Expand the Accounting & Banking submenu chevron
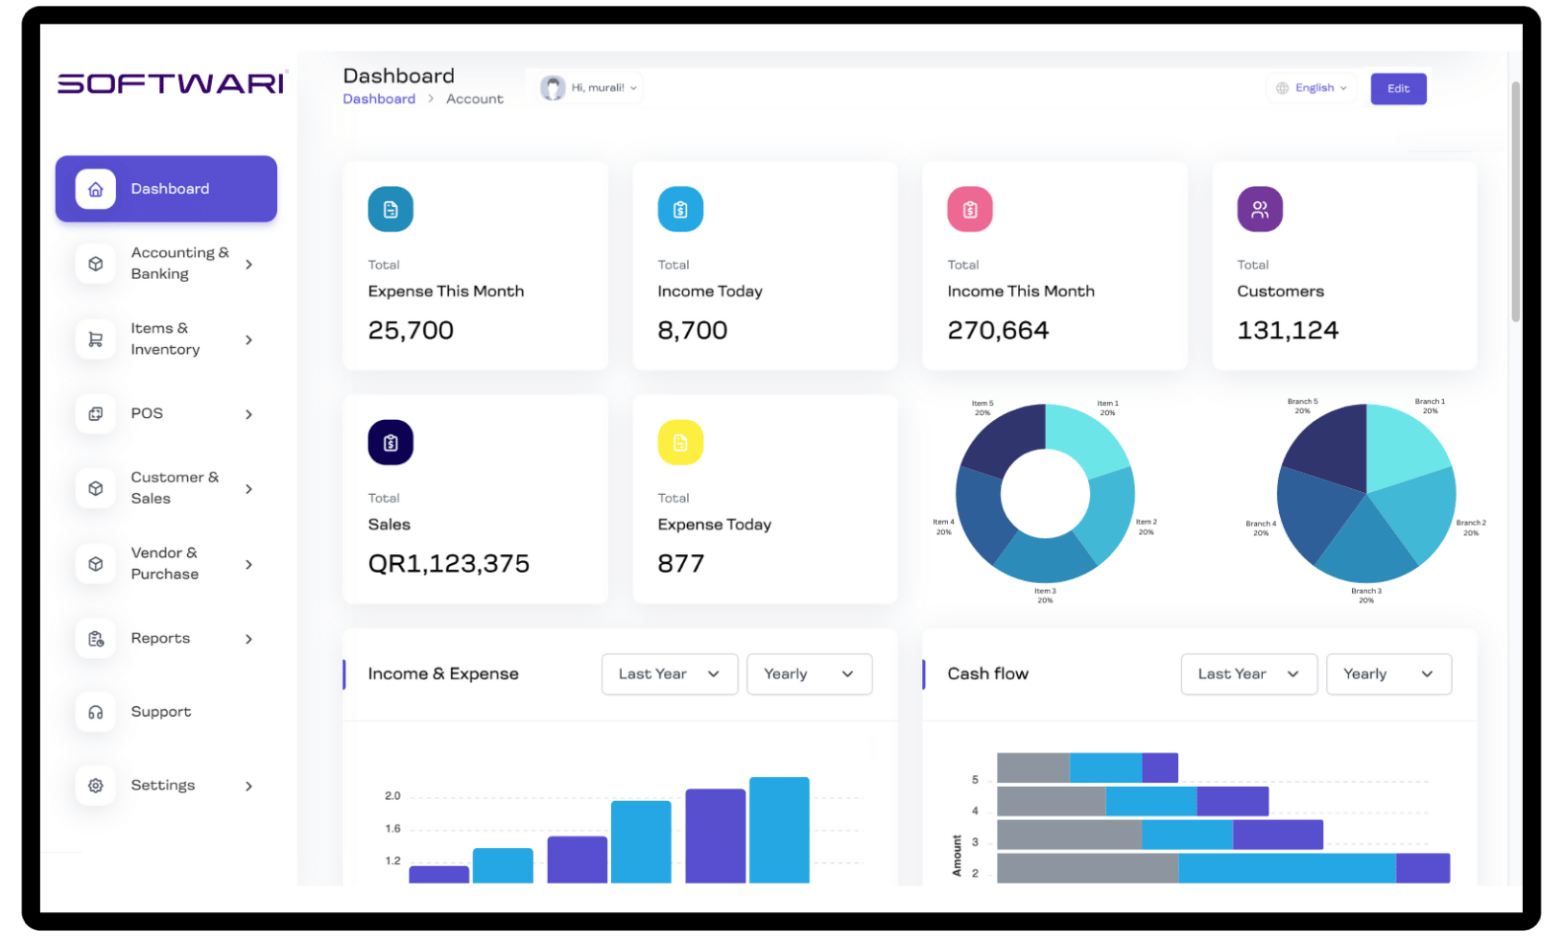1563x938 pixels. tap(249, 265)
